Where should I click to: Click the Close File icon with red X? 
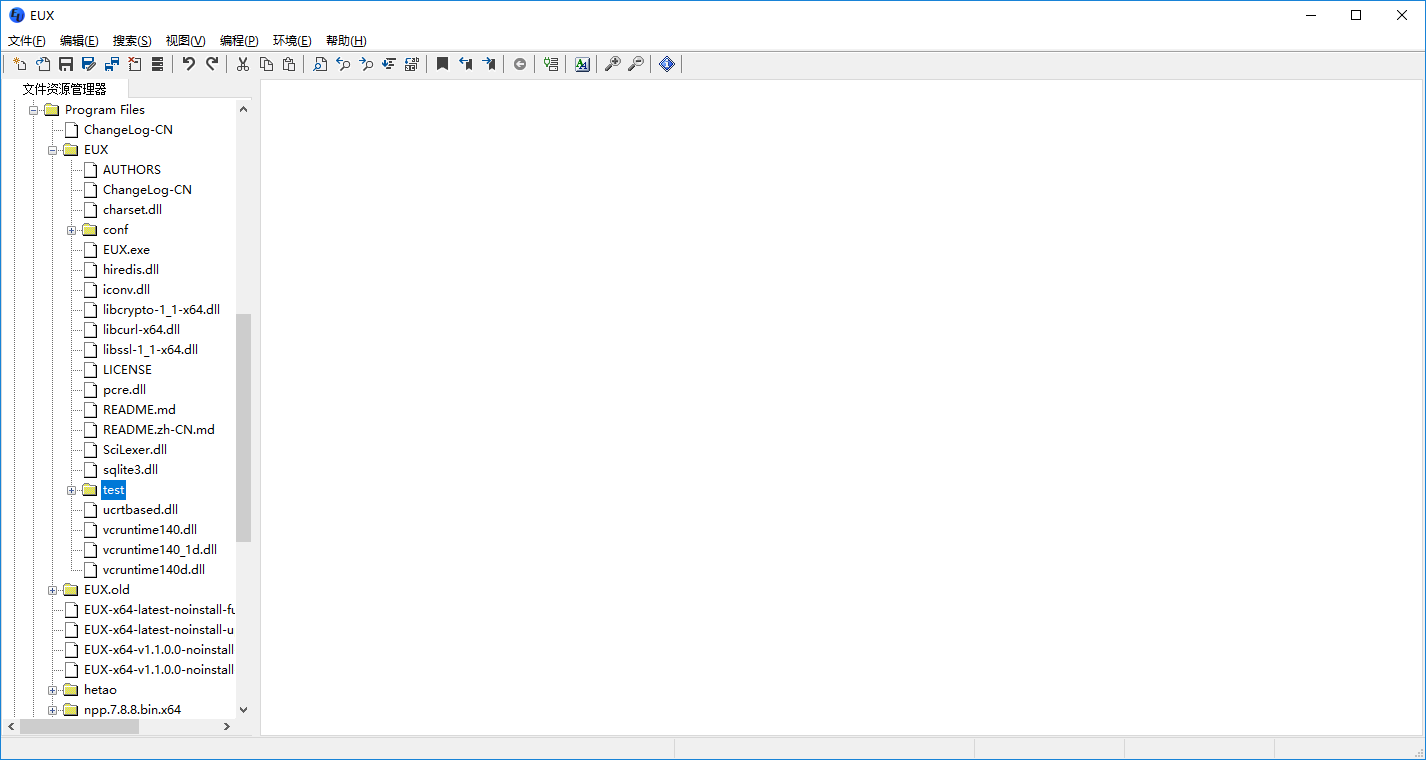click(135, 64)
